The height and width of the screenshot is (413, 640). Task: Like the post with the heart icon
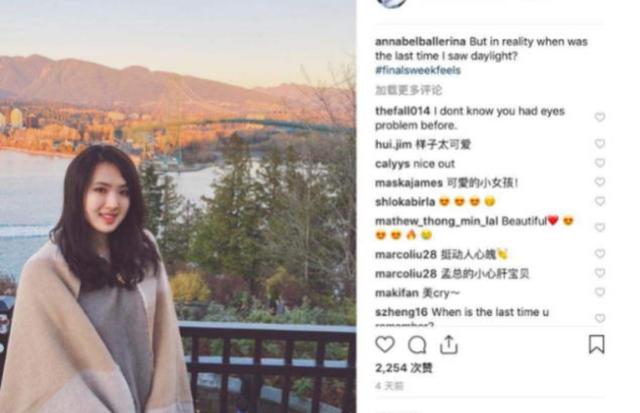tap(385, 345)
